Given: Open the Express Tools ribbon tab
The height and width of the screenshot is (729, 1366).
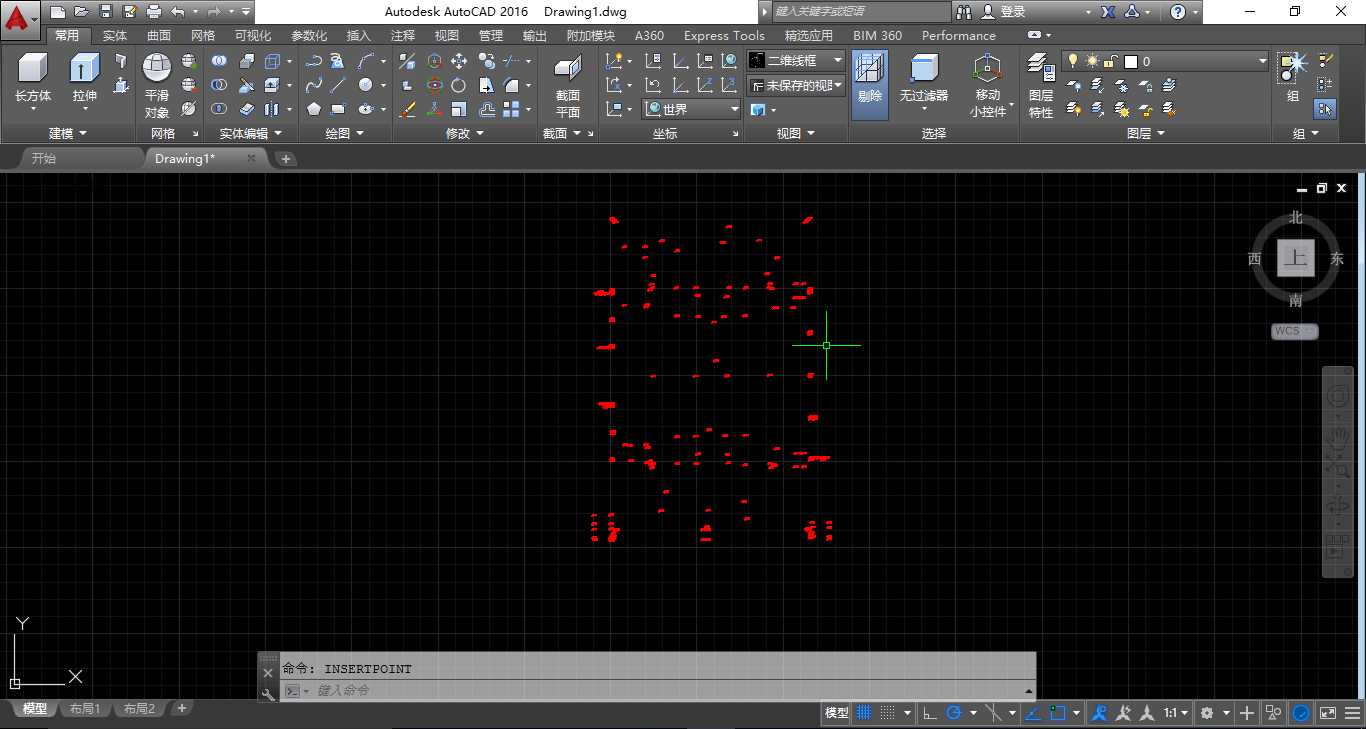Looking at the screenshot, I should pos(724,35).
